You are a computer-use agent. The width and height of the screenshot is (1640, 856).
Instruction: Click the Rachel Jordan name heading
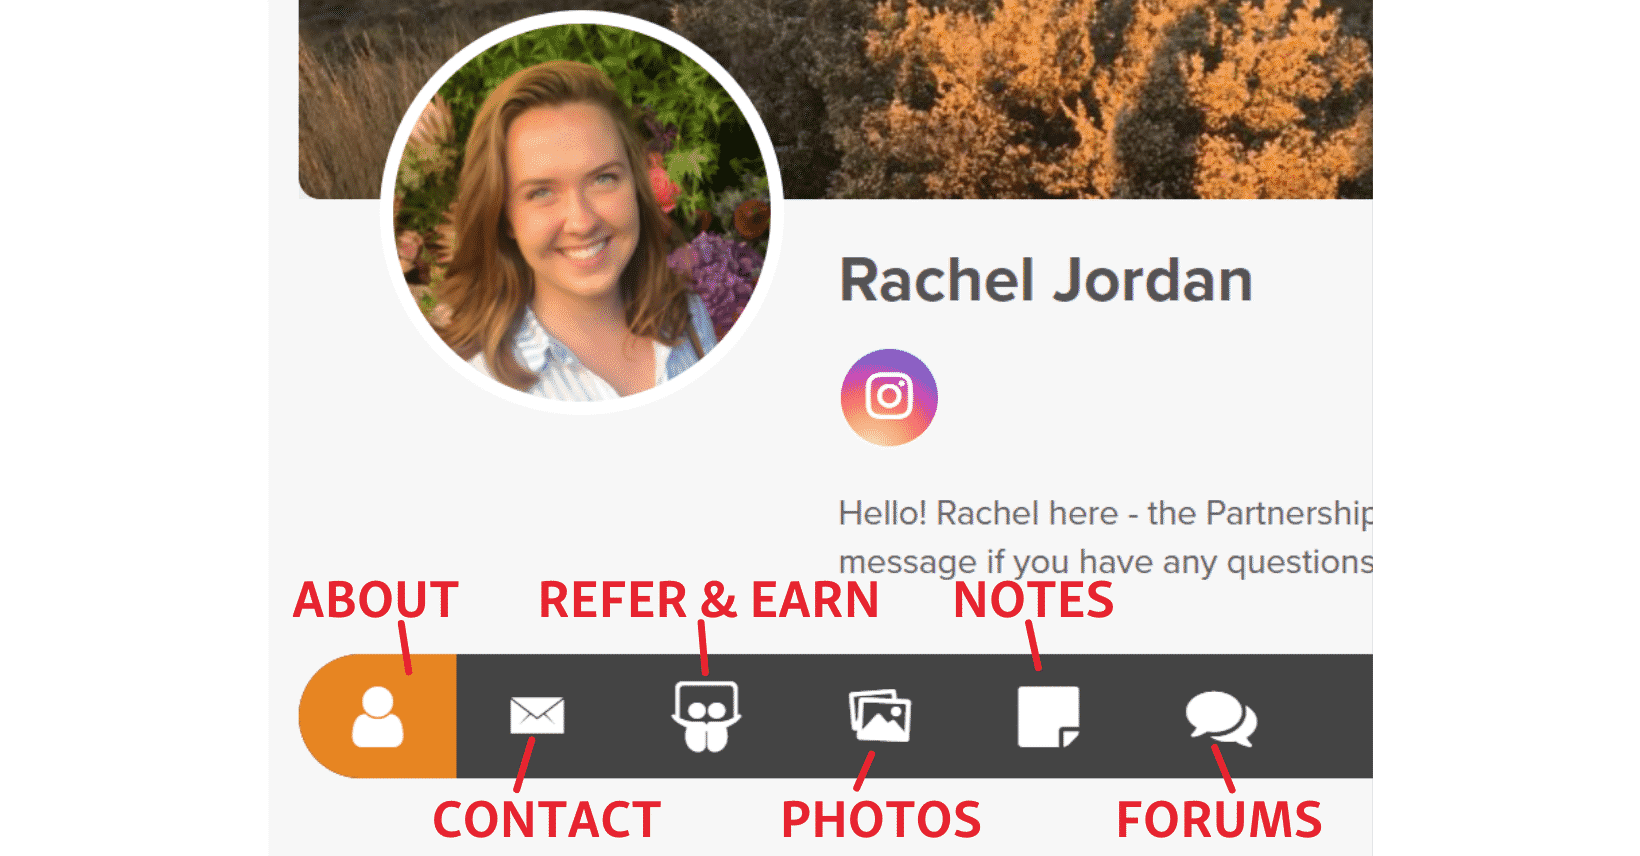point(1046,280)
